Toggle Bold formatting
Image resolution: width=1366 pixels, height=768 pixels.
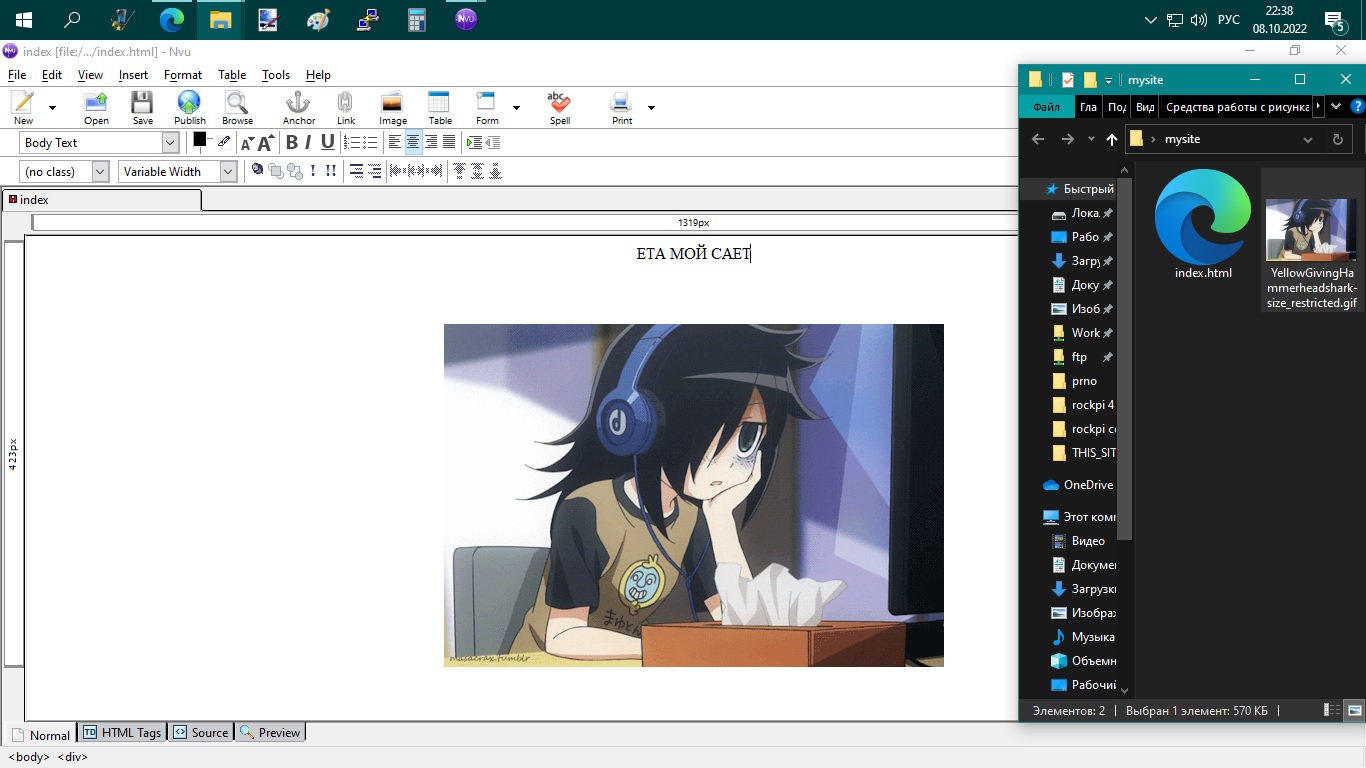(x=291, y=143)
